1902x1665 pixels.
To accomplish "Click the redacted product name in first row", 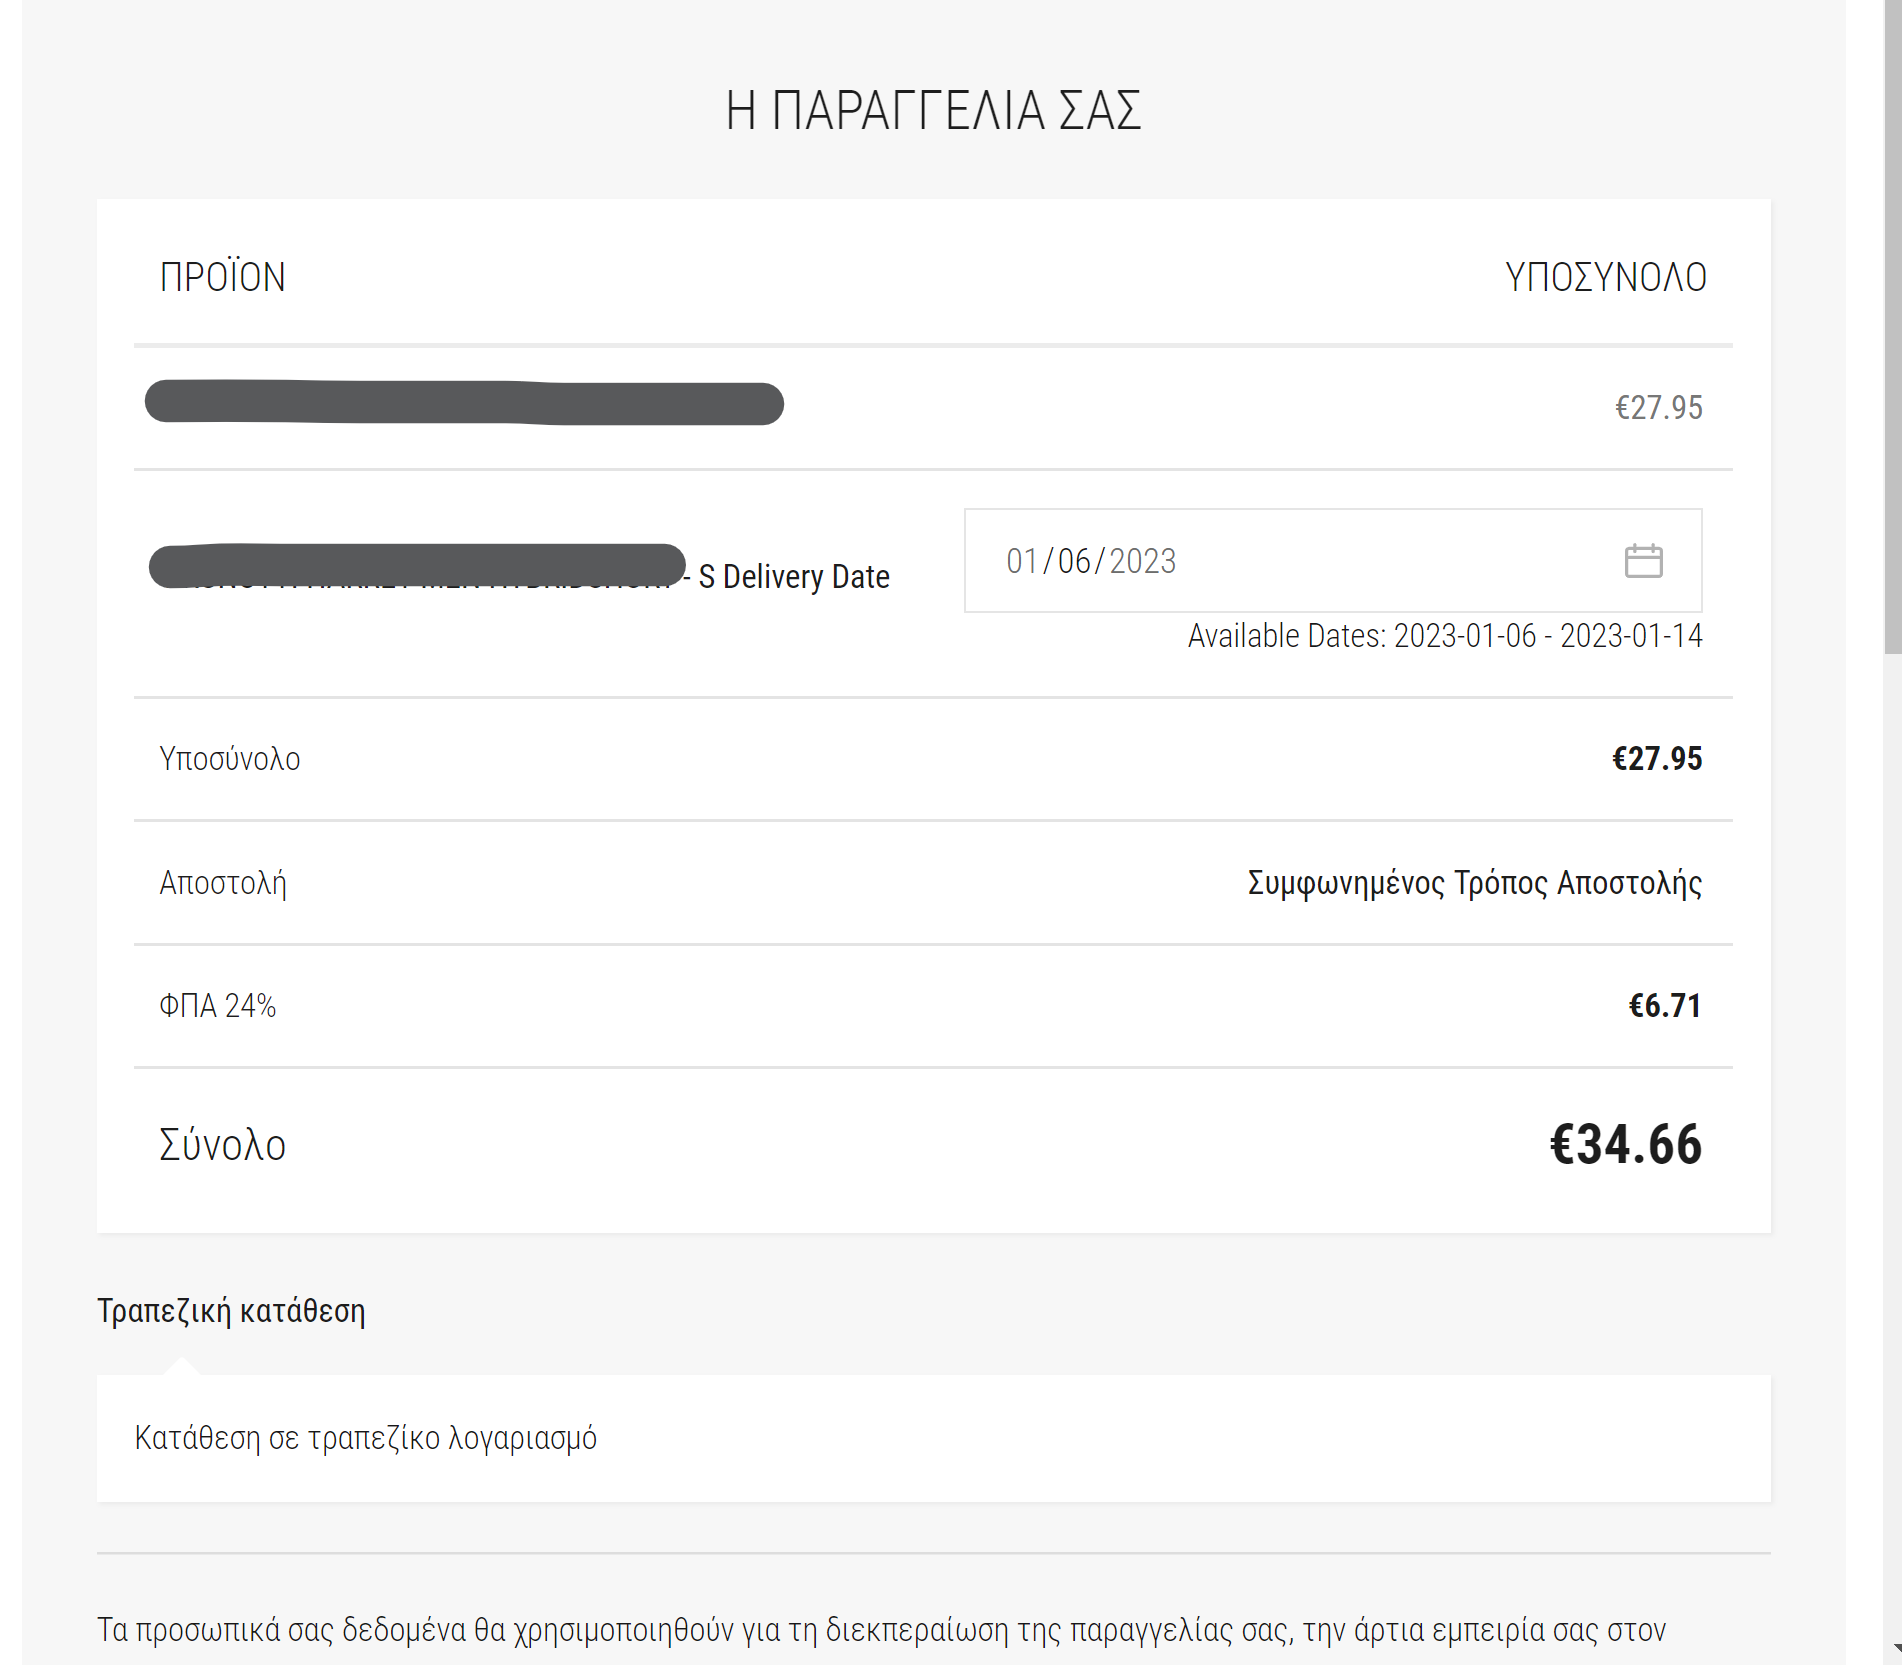I will click(x=464, y=403).
